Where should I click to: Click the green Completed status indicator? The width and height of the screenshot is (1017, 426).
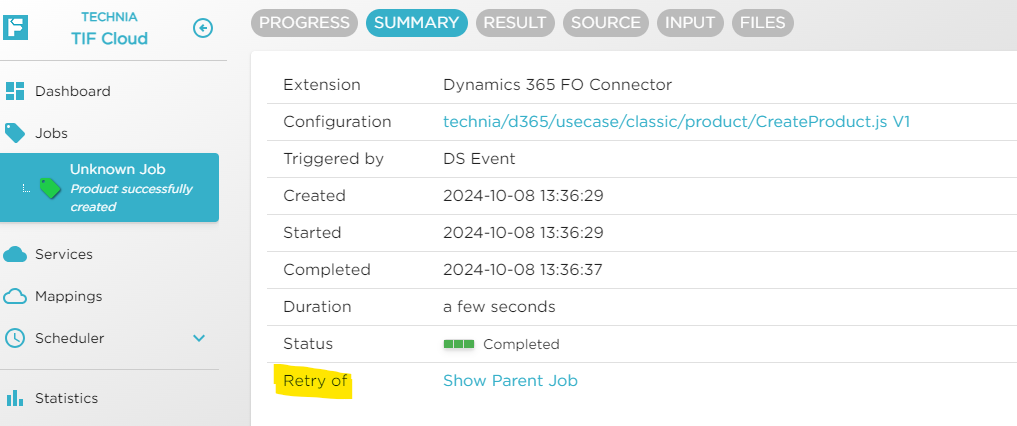[x=459, y=344]
